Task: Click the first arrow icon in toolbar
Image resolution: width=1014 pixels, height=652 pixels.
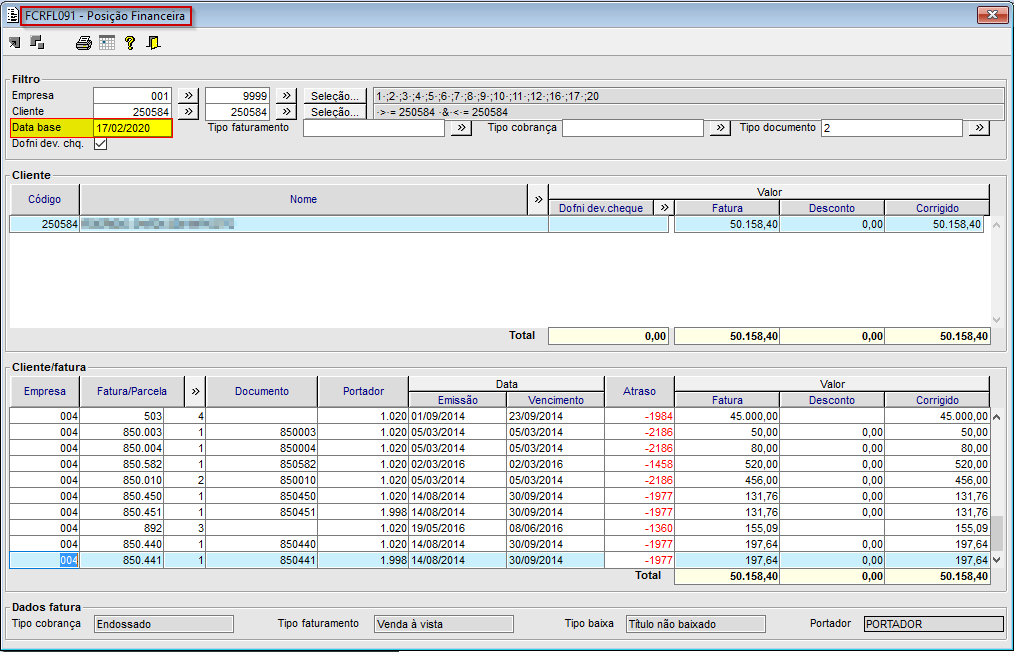Action: [x=15, y=43]
